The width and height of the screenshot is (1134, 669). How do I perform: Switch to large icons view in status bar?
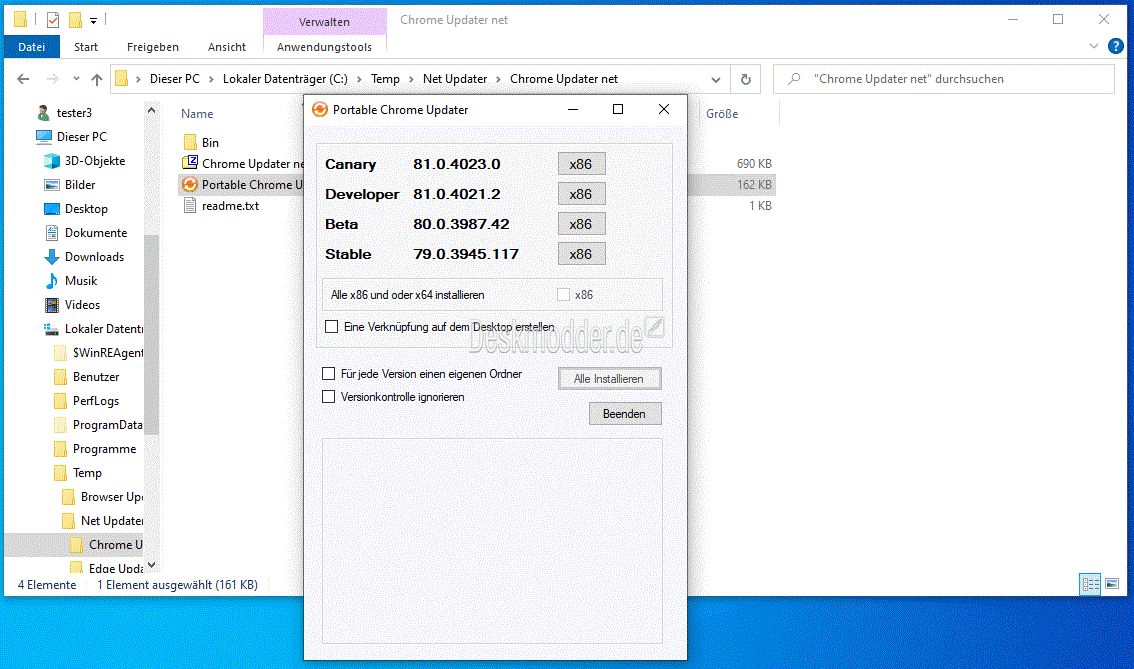point(1112,584)
